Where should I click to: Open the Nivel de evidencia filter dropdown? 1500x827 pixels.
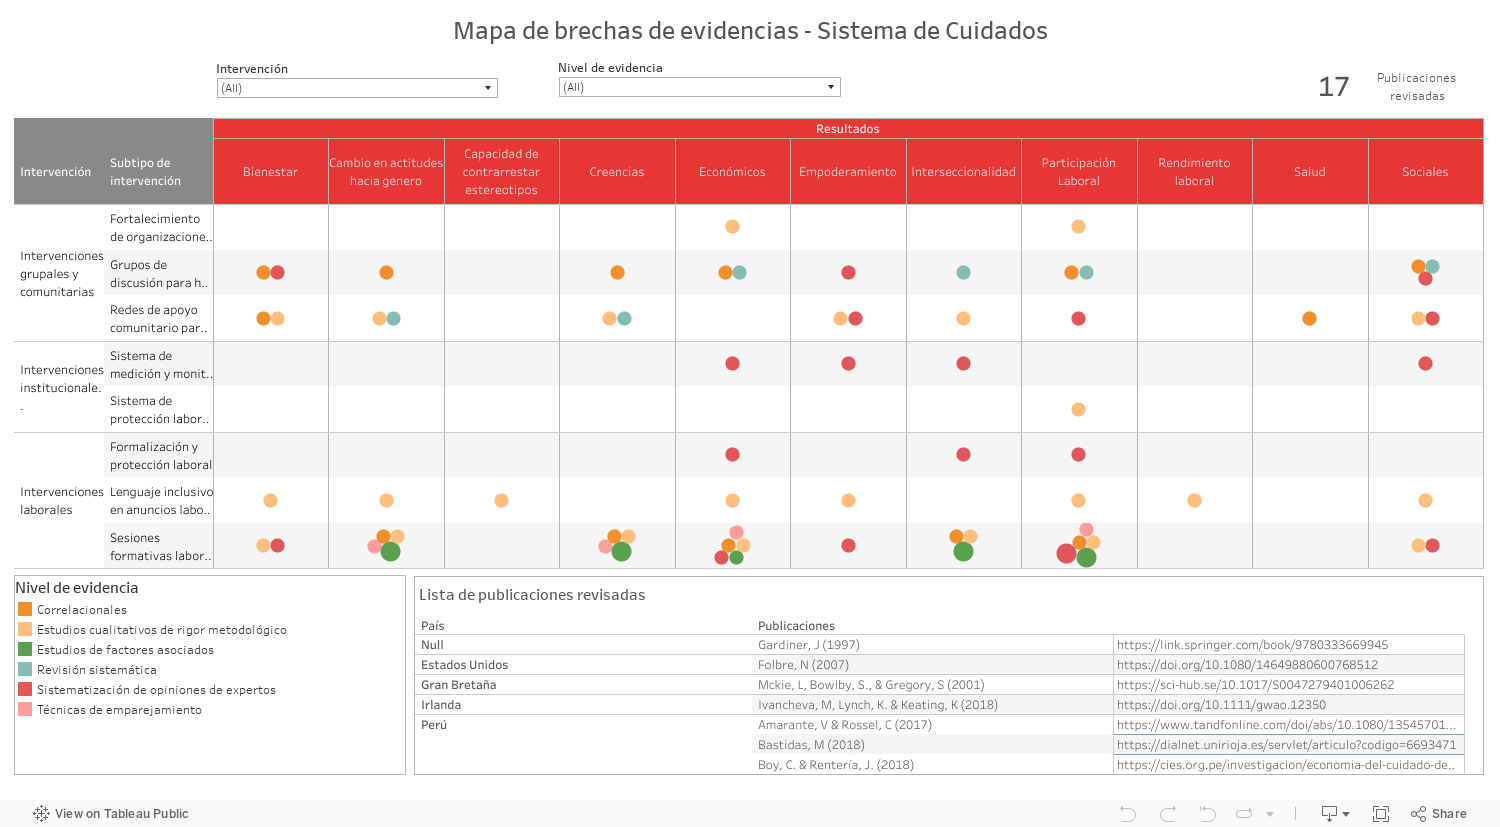point(699,87)
